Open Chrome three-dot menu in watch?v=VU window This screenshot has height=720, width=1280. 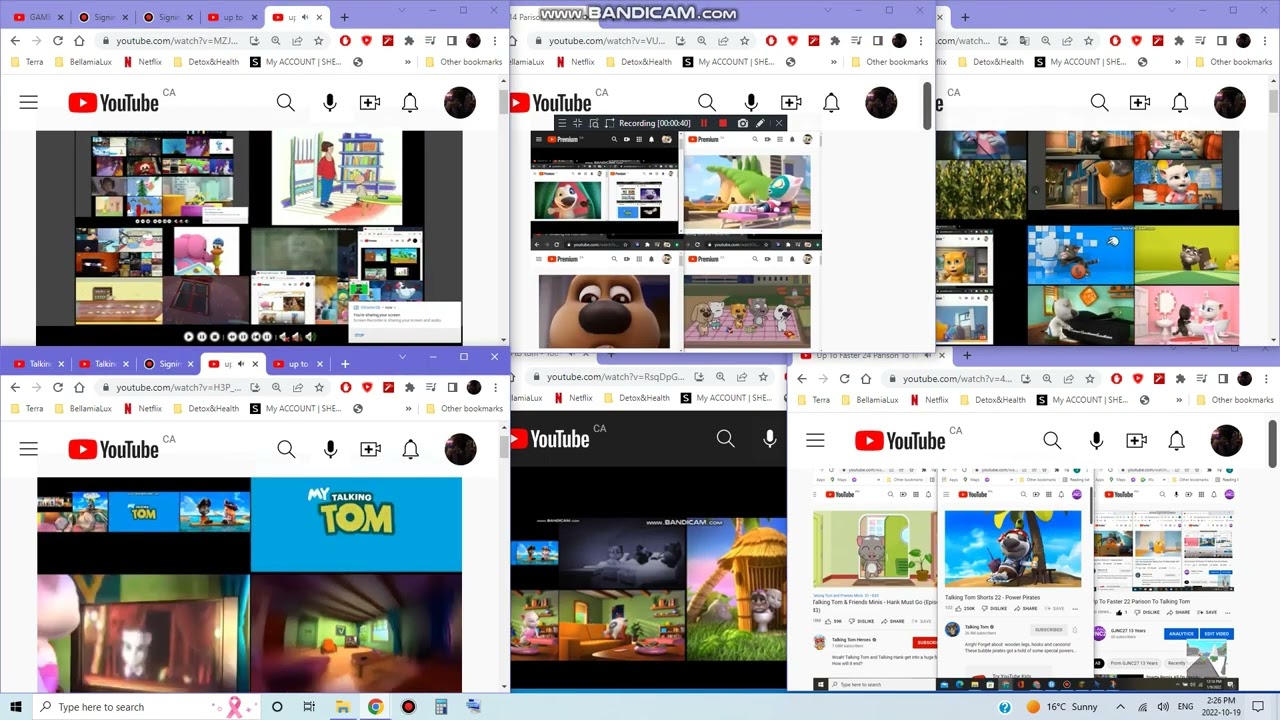(x=920, y=41)
